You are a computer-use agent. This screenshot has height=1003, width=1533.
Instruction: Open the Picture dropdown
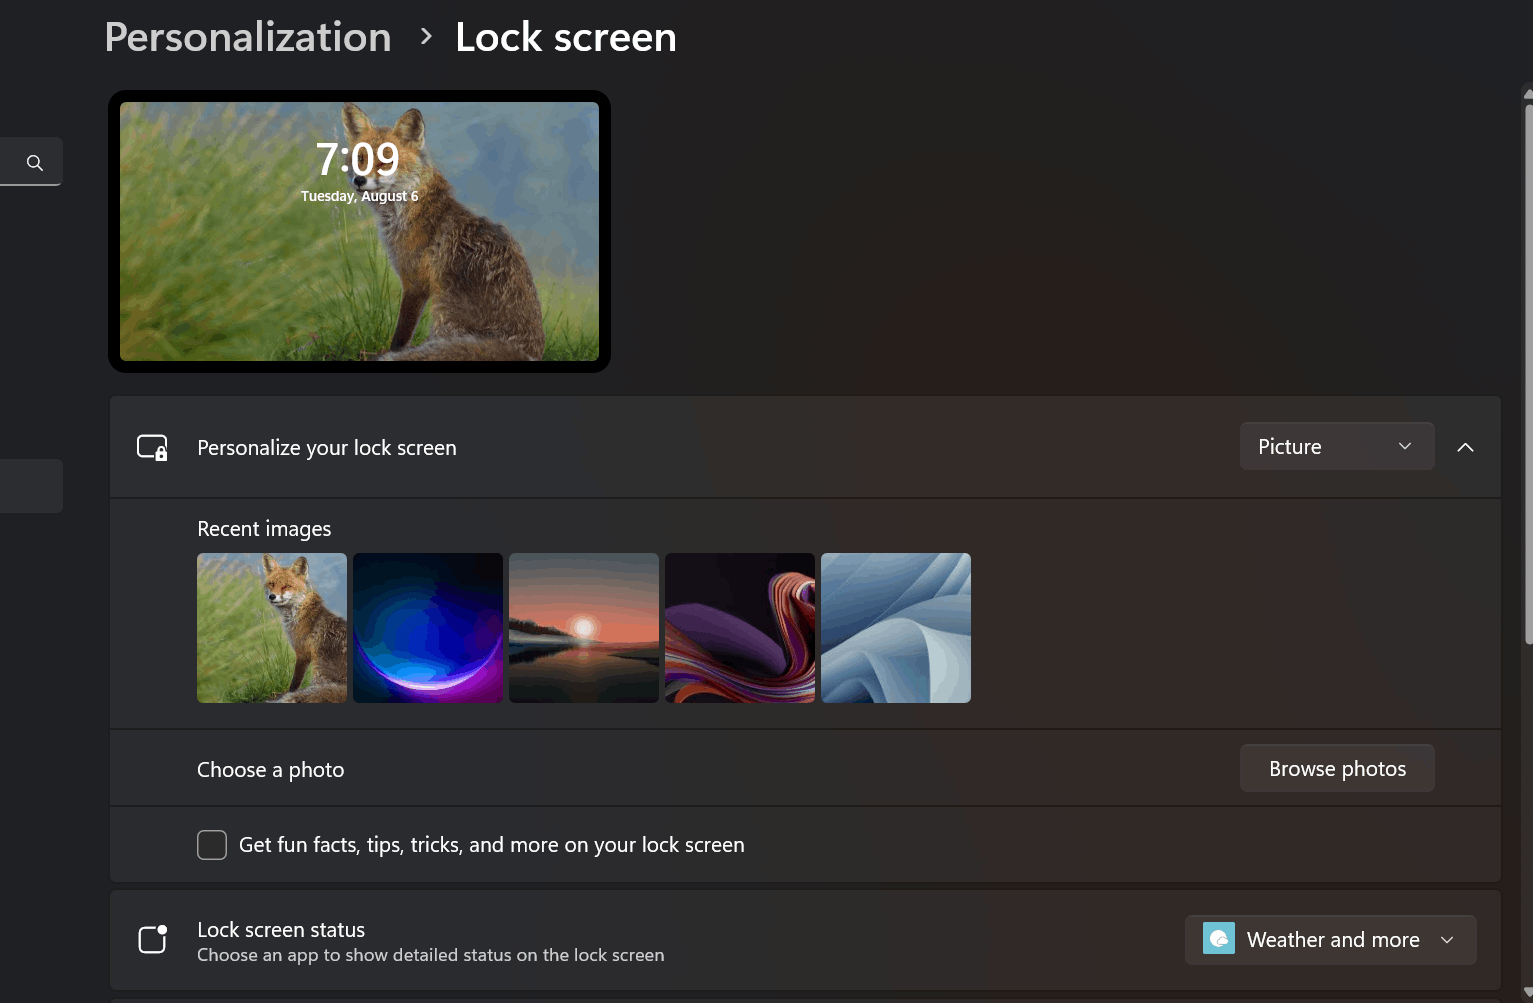(1337, 446)
